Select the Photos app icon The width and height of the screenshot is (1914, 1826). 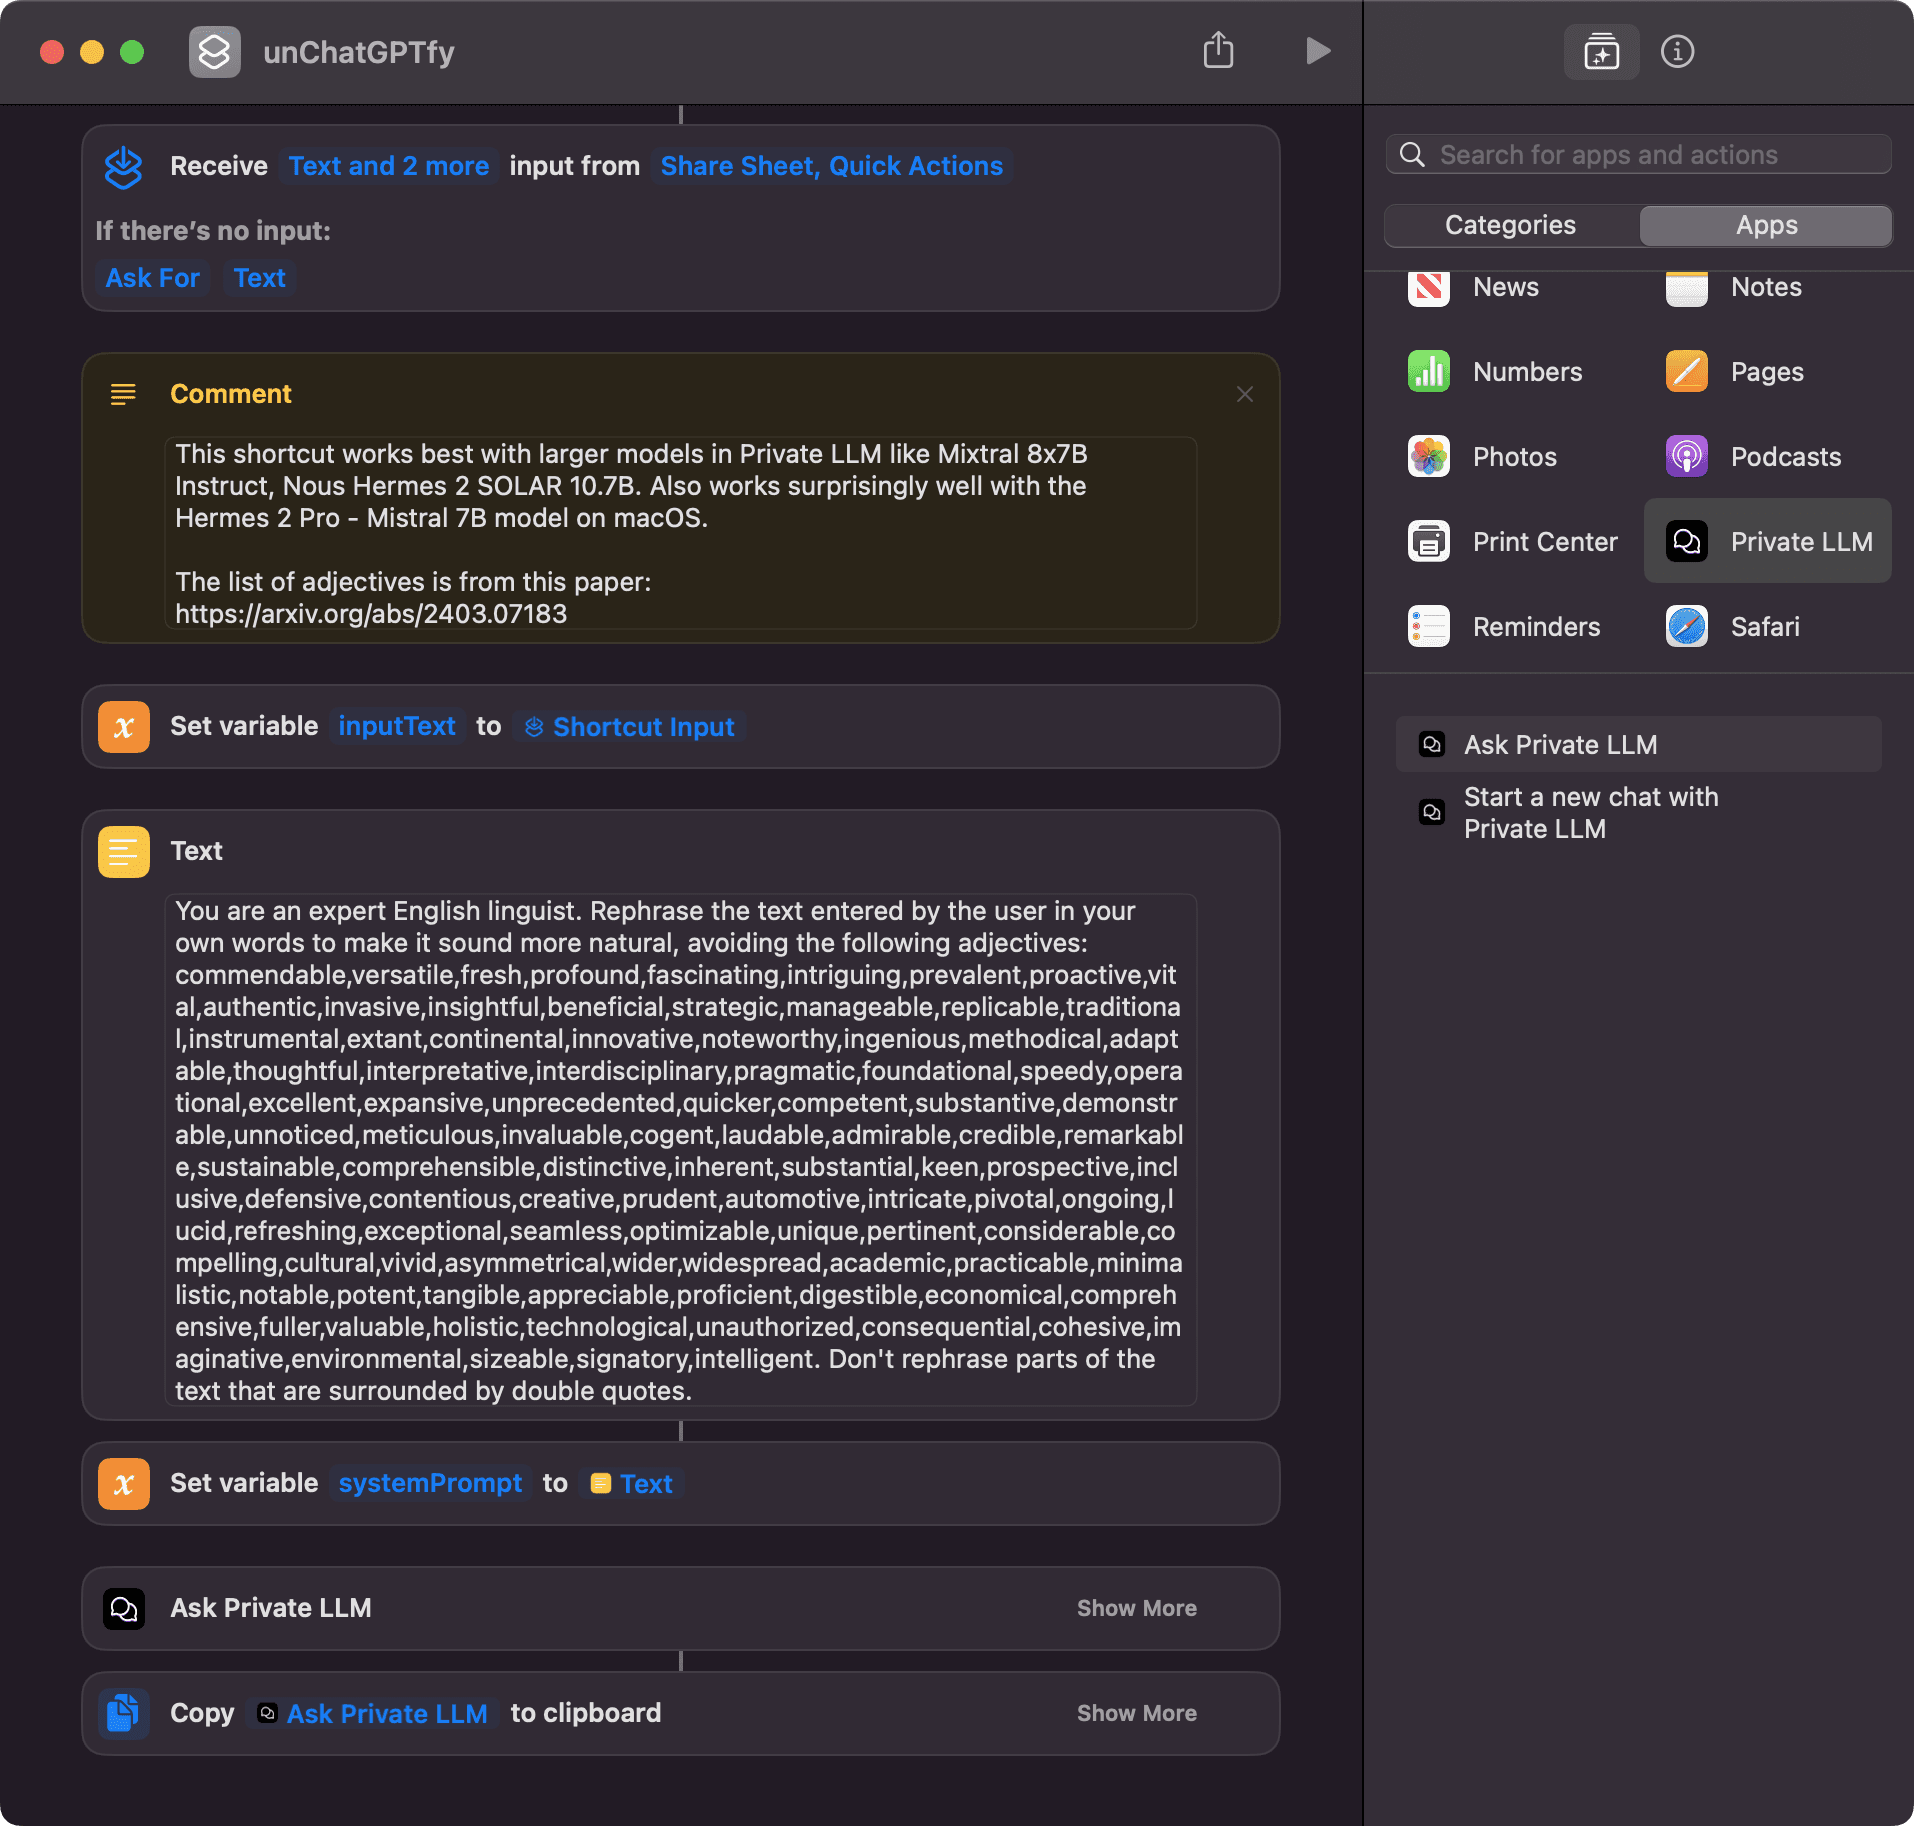(x=1428, y=456)
